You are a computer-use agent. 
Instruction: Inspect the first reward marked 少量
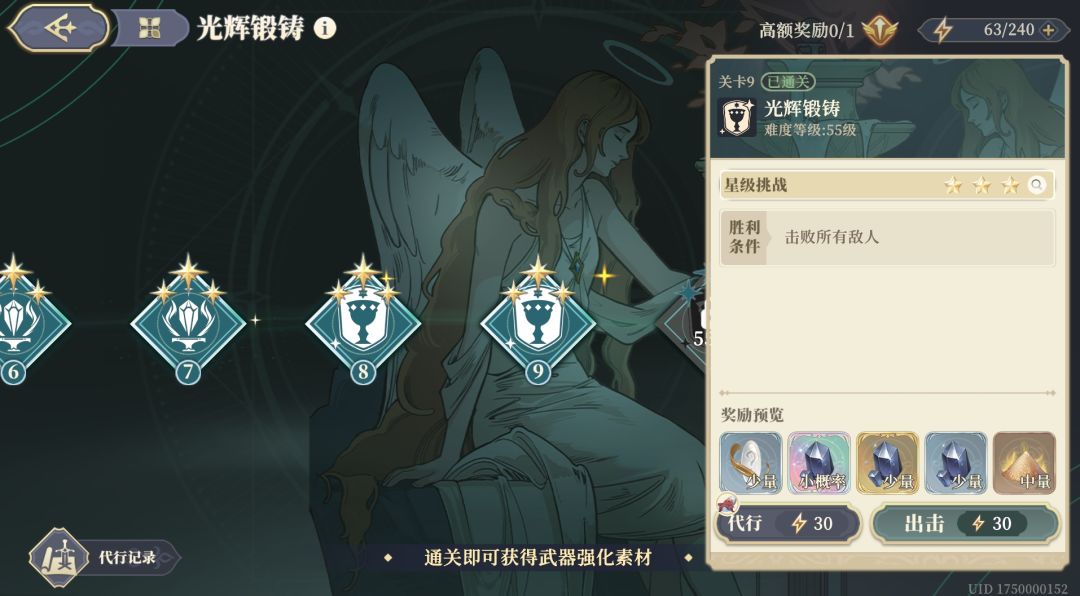[751, 462]
